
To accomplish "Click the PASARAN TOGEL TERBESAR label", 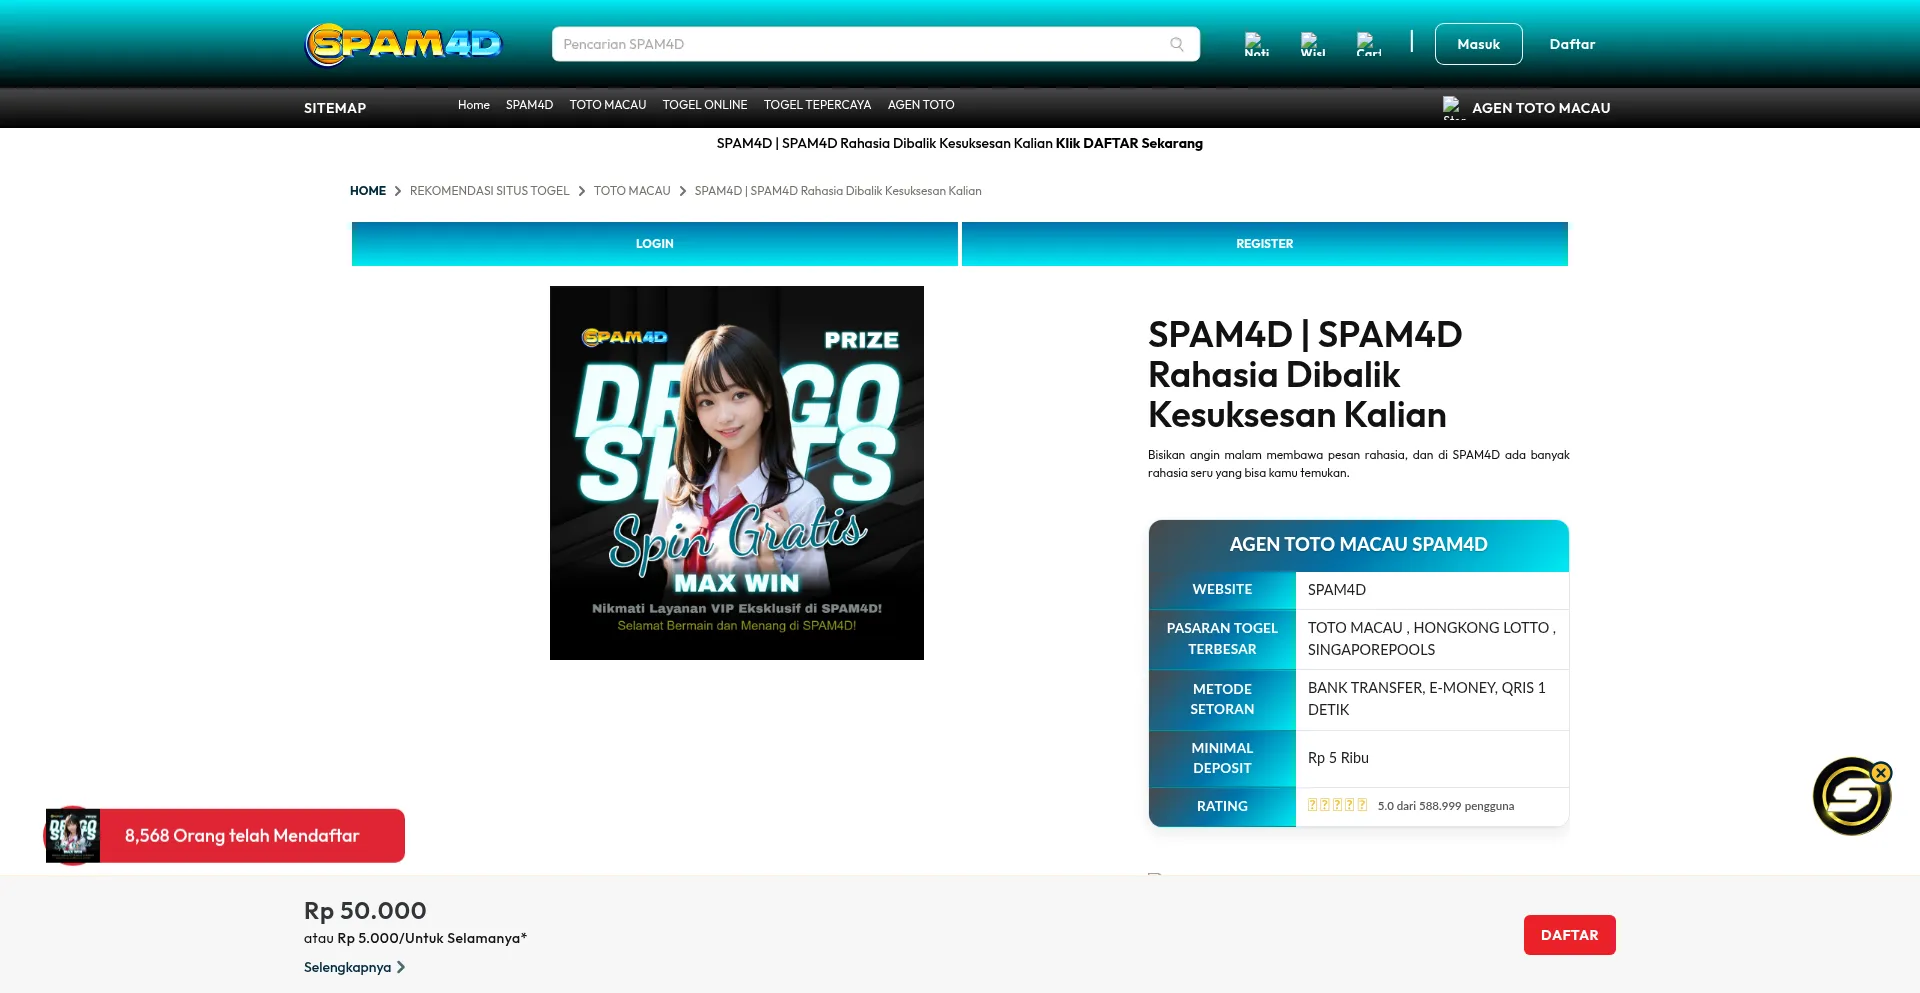I will tap(1222, 639).
